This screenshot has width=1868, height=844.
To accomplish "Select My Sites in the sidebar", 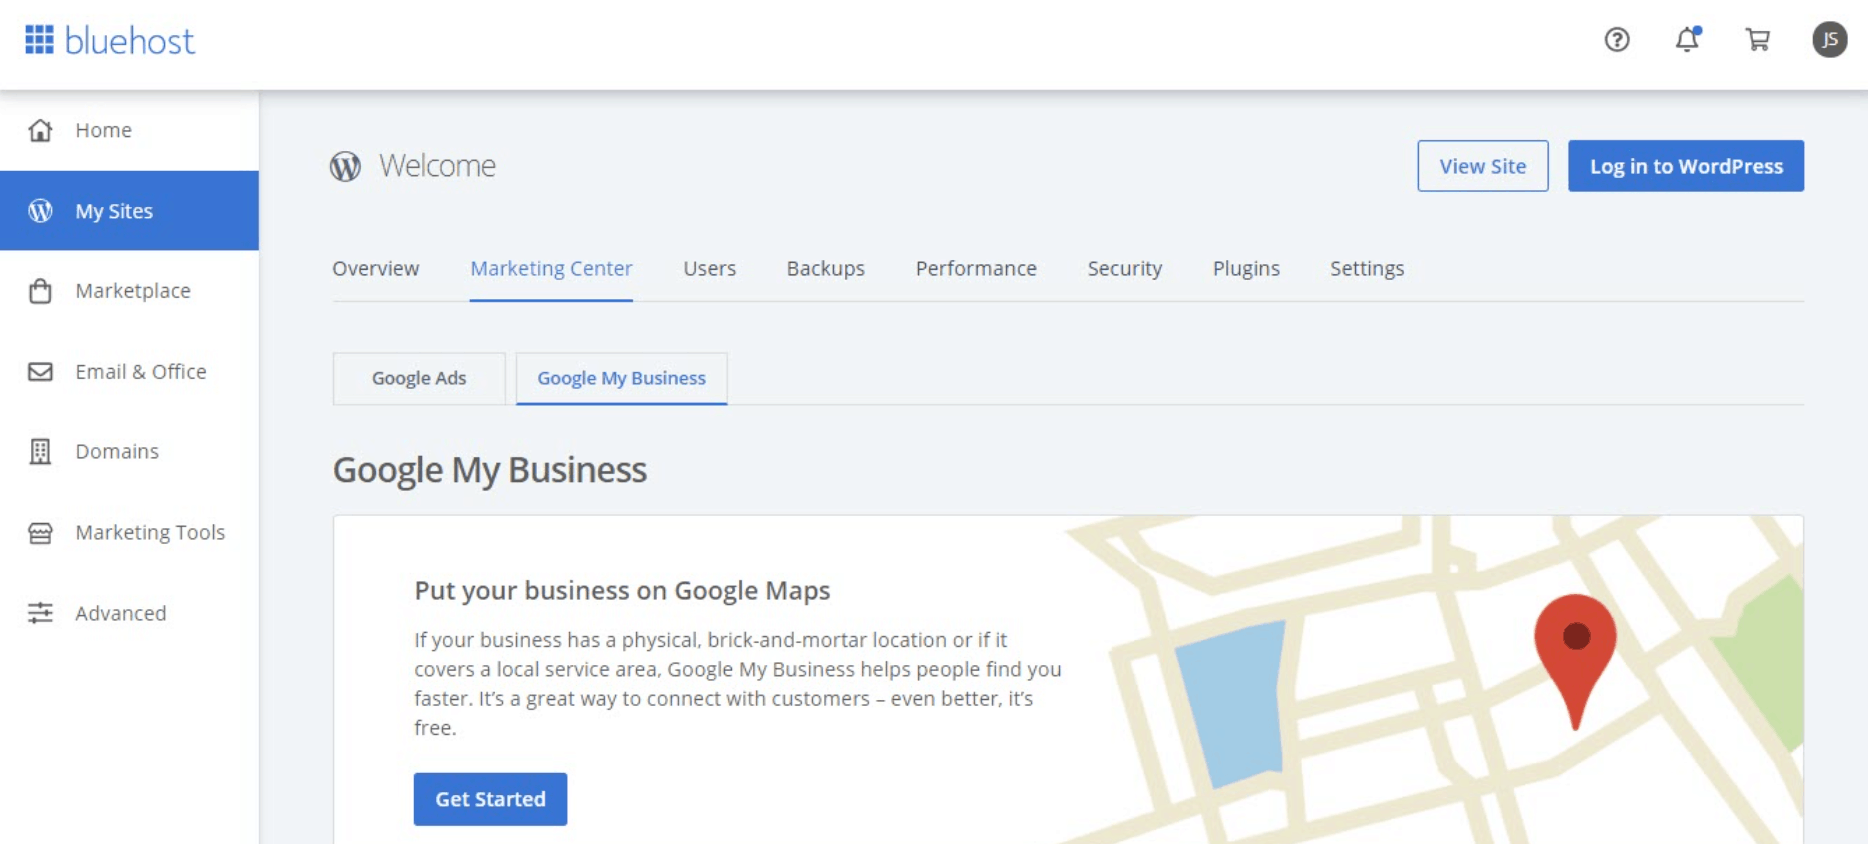I will tap(129, 211).
